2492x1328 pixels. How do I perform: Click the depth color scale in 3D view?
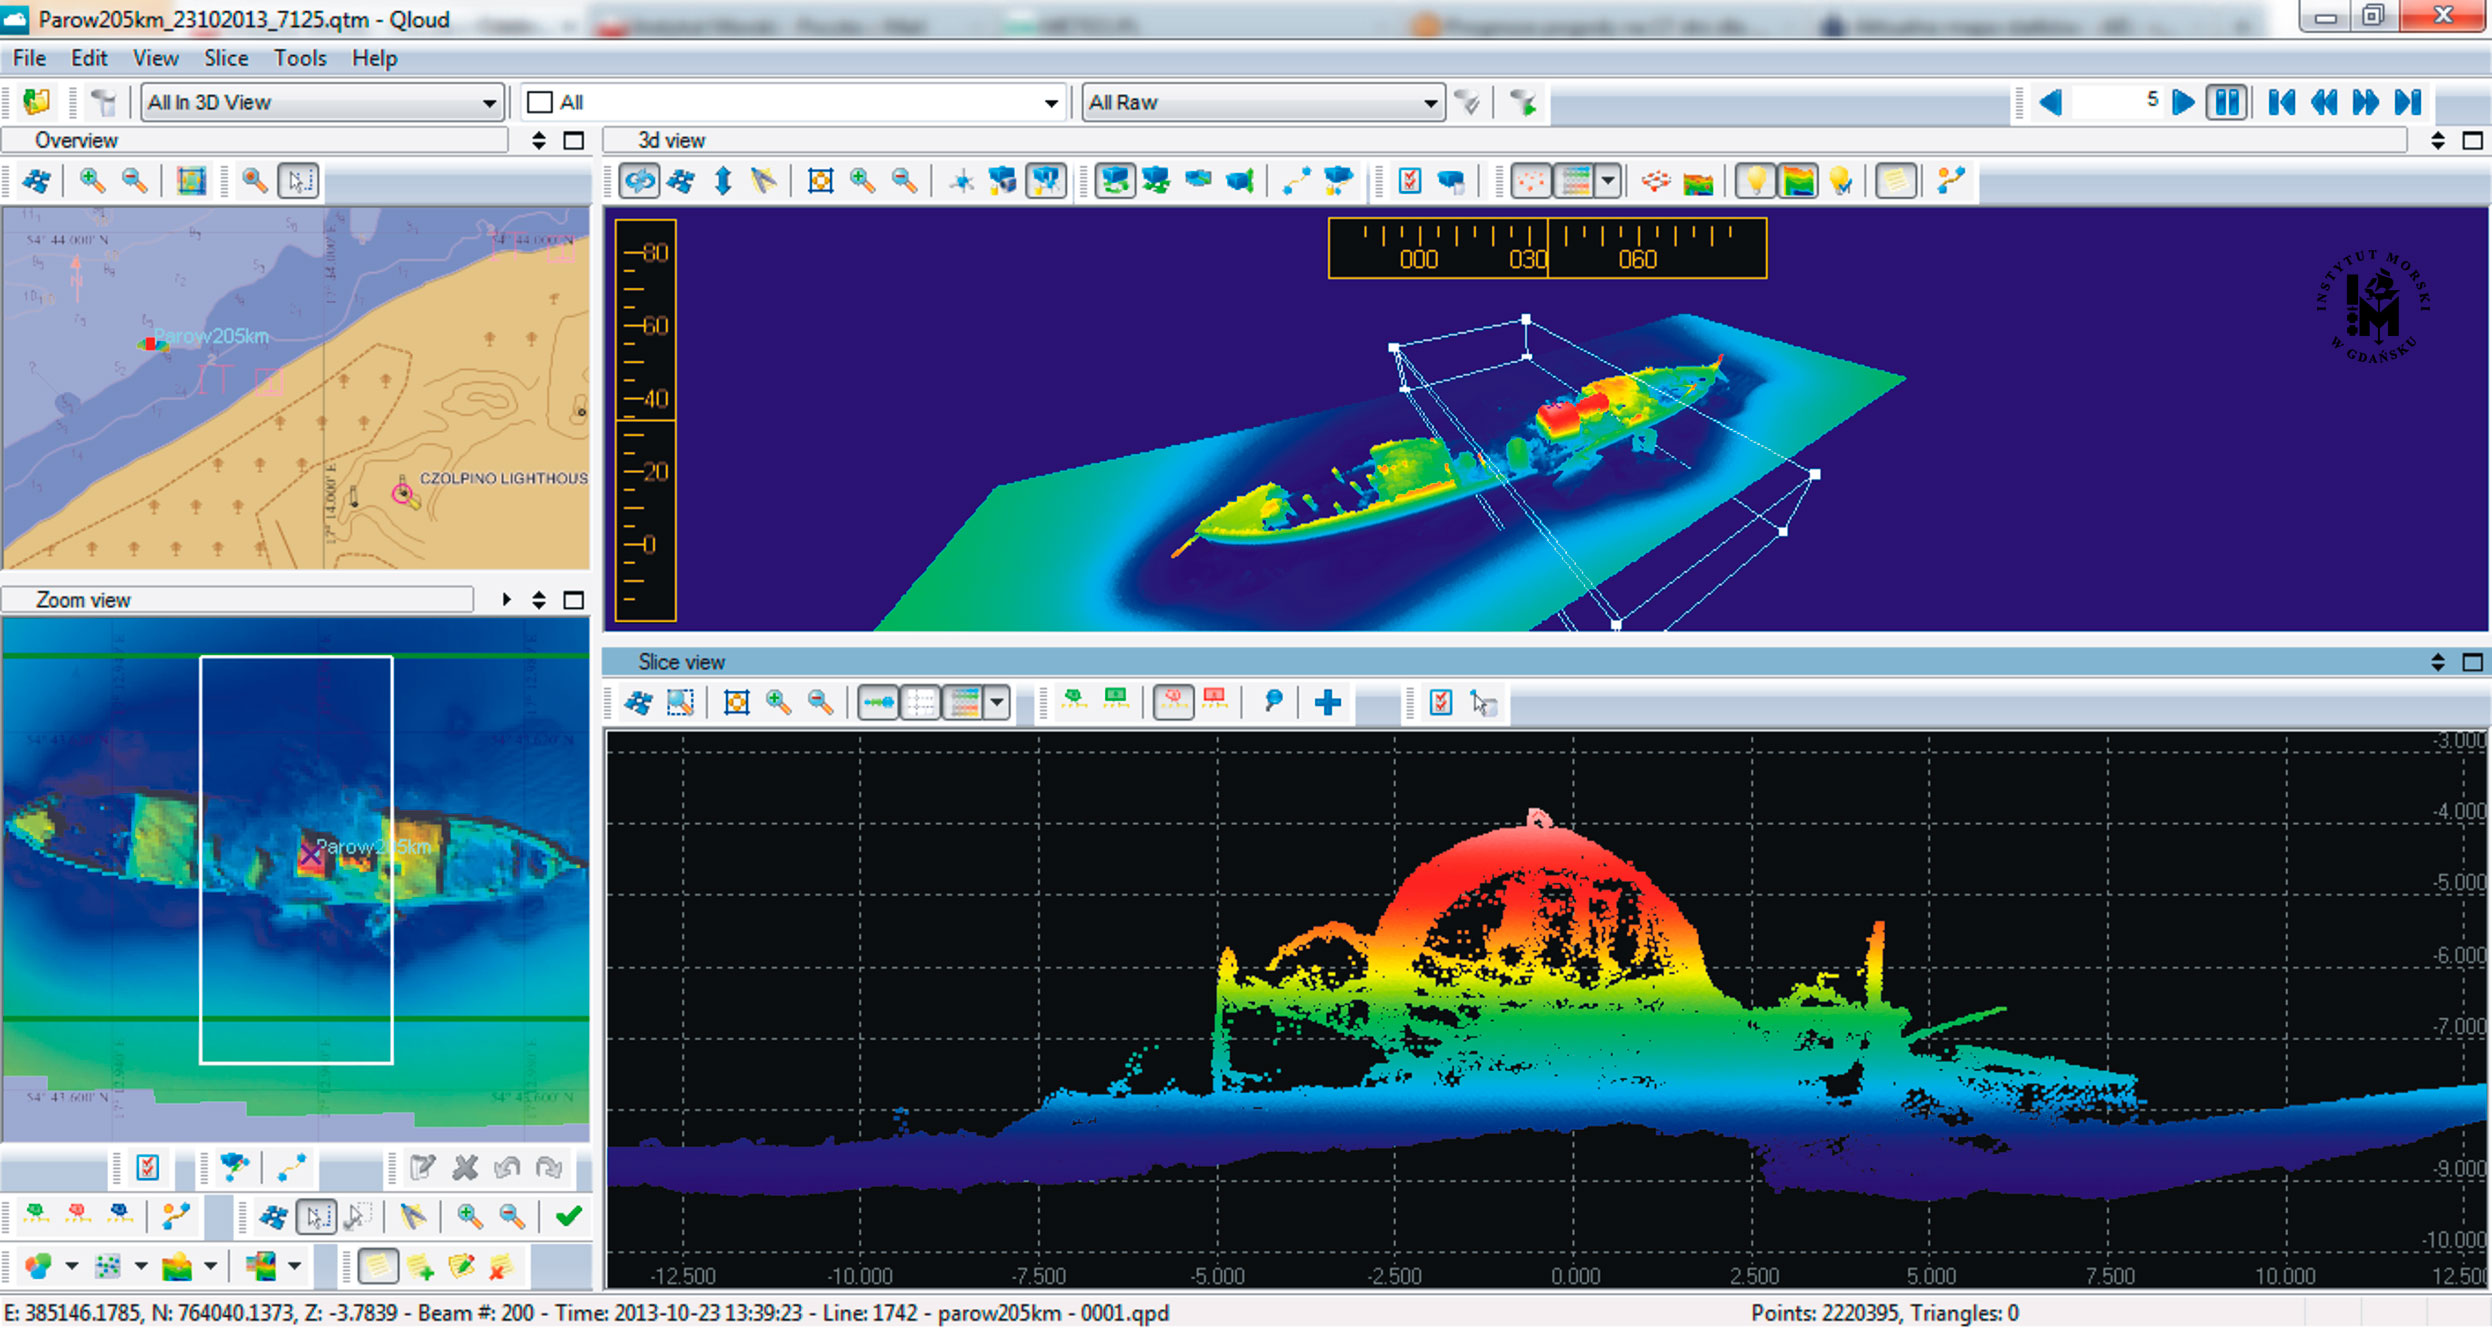(x=645, y=420)
